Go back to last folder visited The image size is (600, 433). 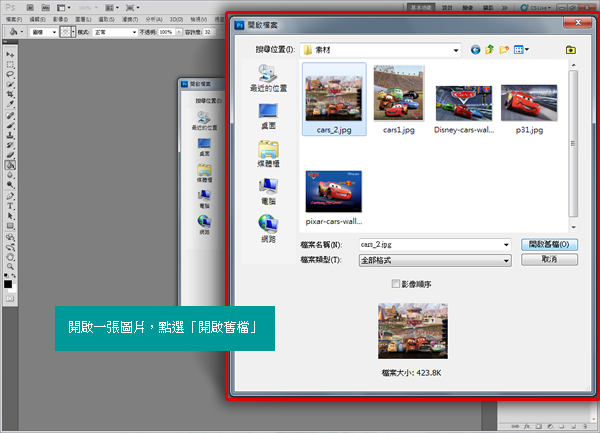(475, 50)
